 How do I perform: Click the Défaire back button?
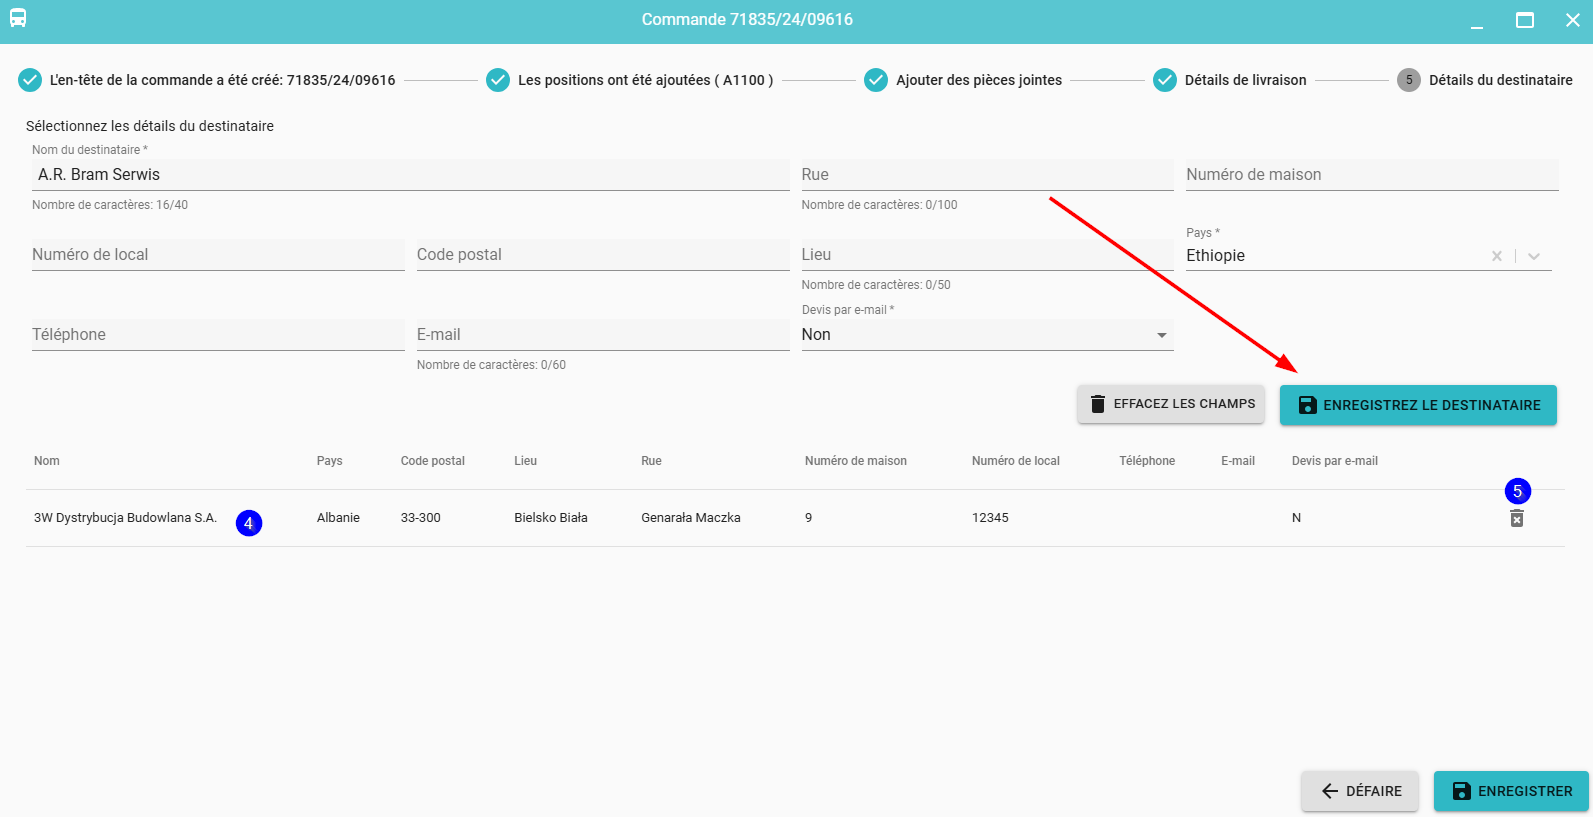(1360, 791)
